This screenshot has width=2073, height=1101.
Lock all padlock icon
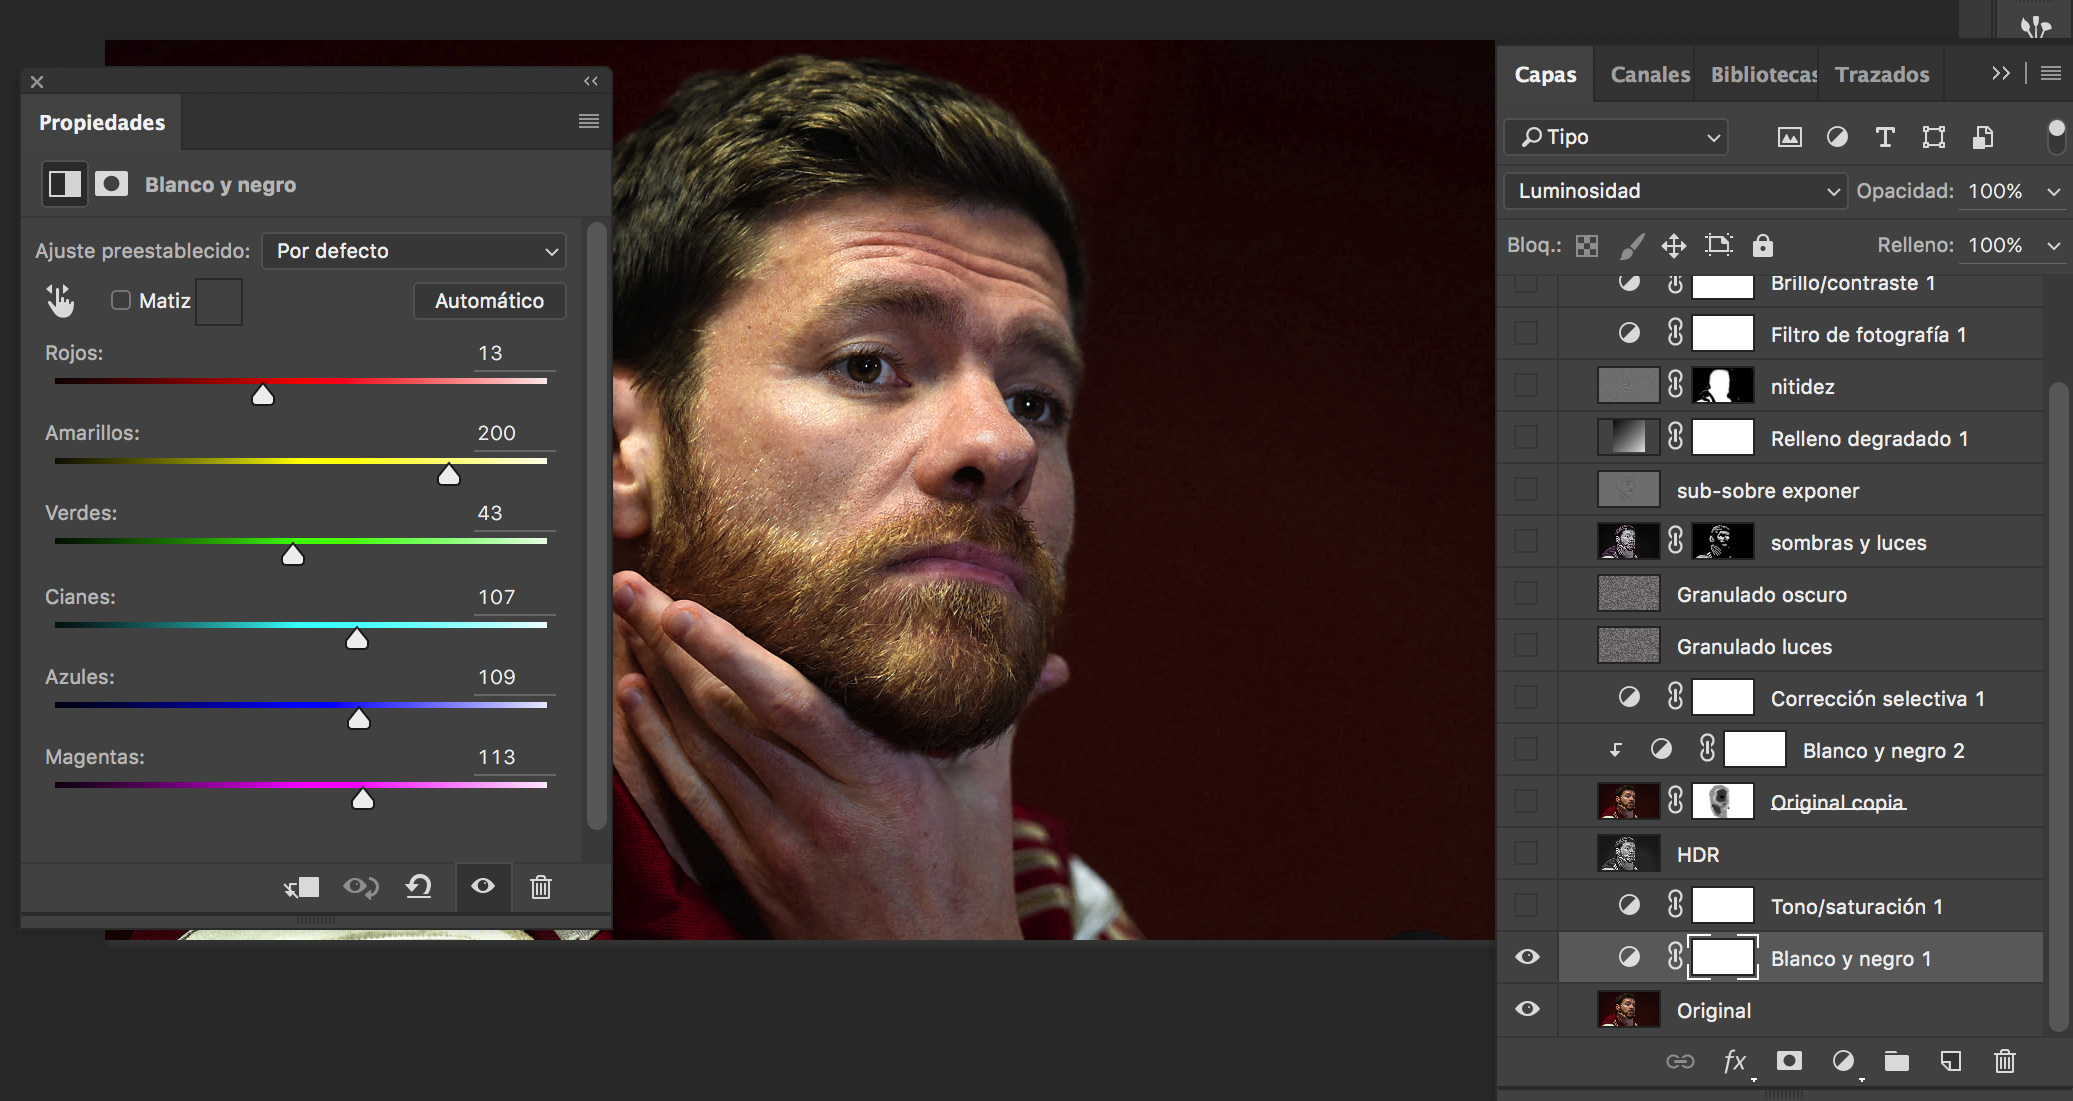click(1763, 245)
